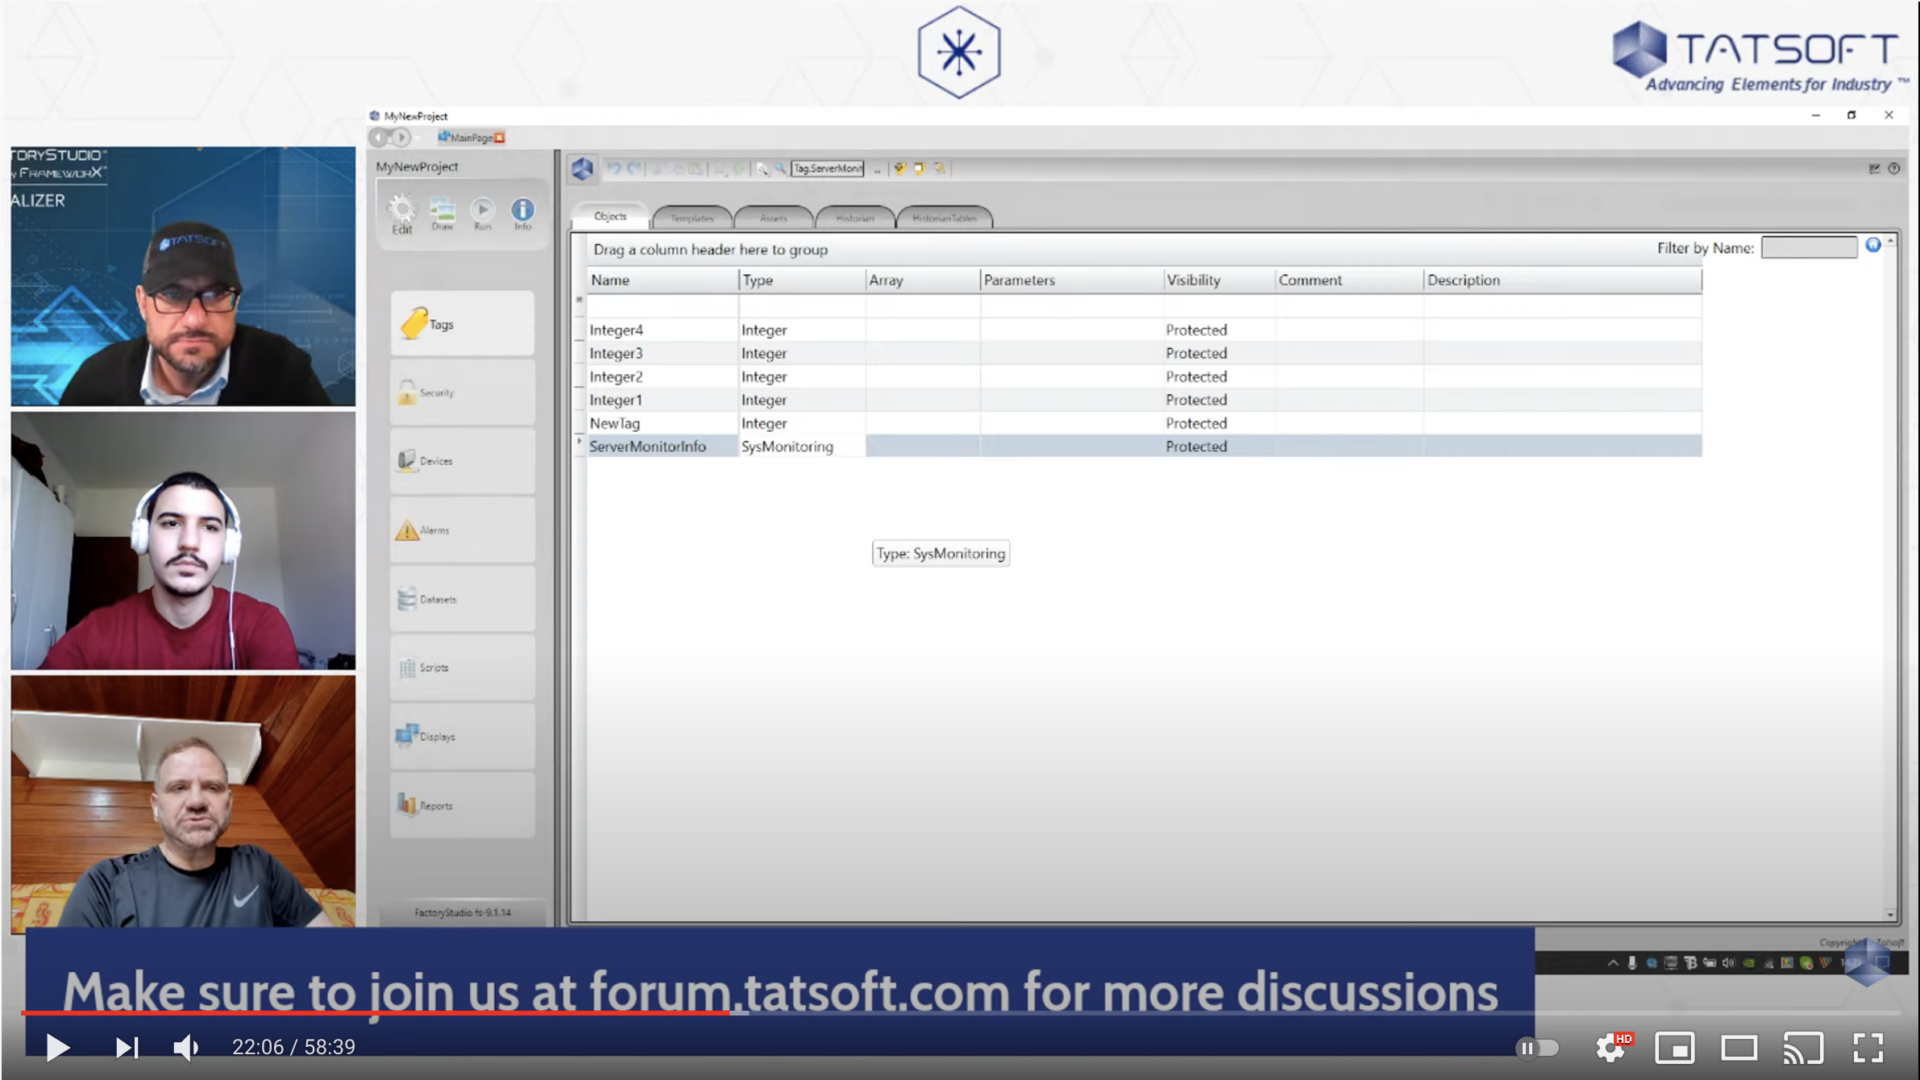Toggle the autoplay switch
This screenshot has height=1080, width=1920.
click(1537, 1048)
